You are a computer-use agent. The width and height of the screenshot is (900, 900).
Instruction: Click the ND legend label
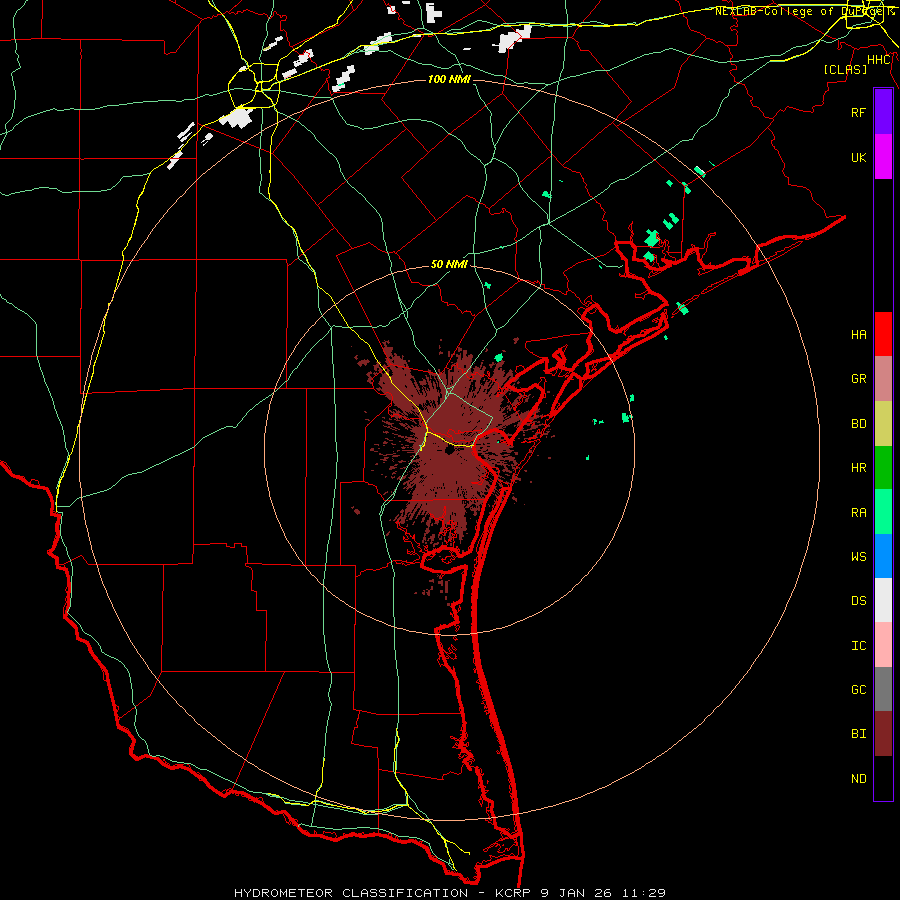(x=859, y=779)
